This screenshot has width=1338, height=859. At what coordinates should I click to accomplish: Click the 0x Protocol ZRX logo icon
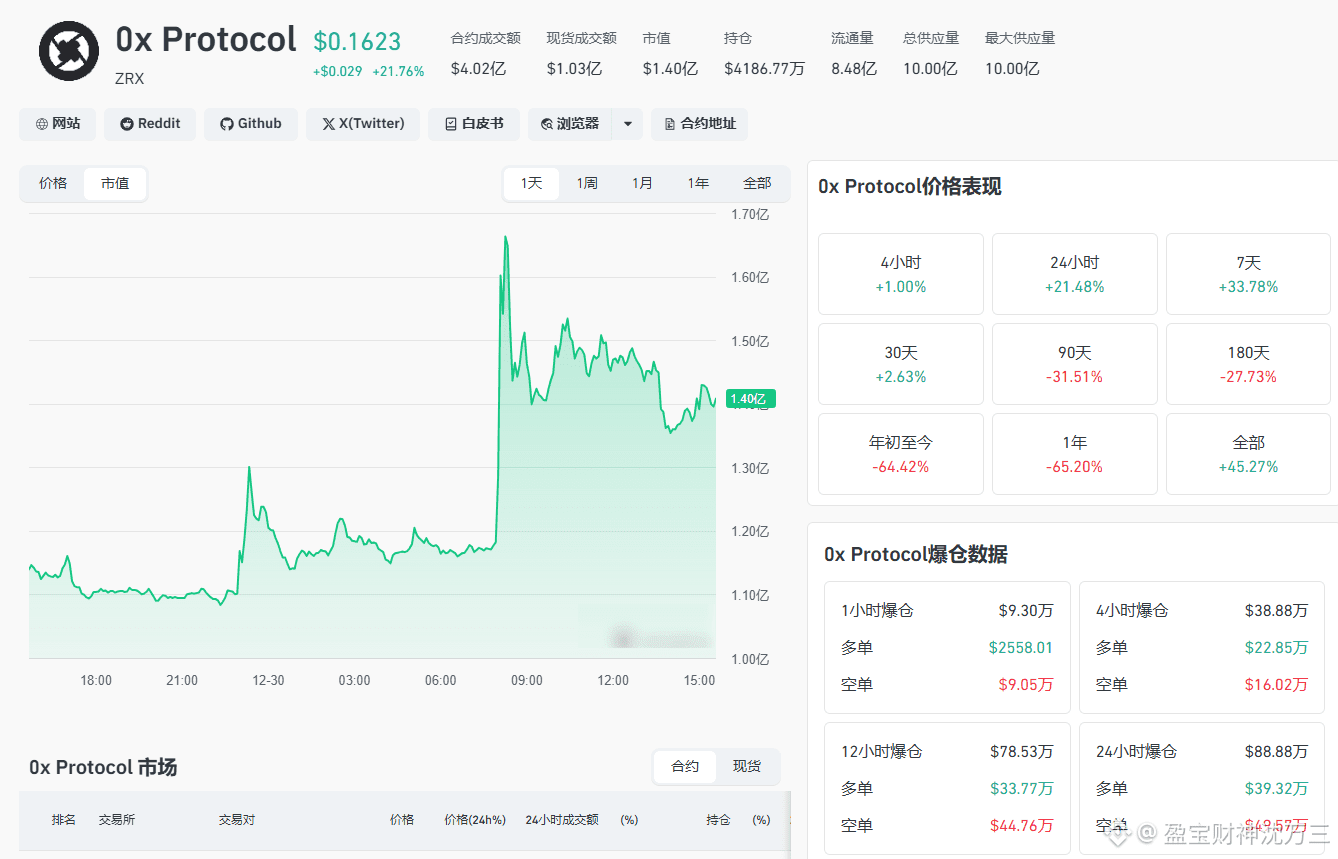pos(69,51)
